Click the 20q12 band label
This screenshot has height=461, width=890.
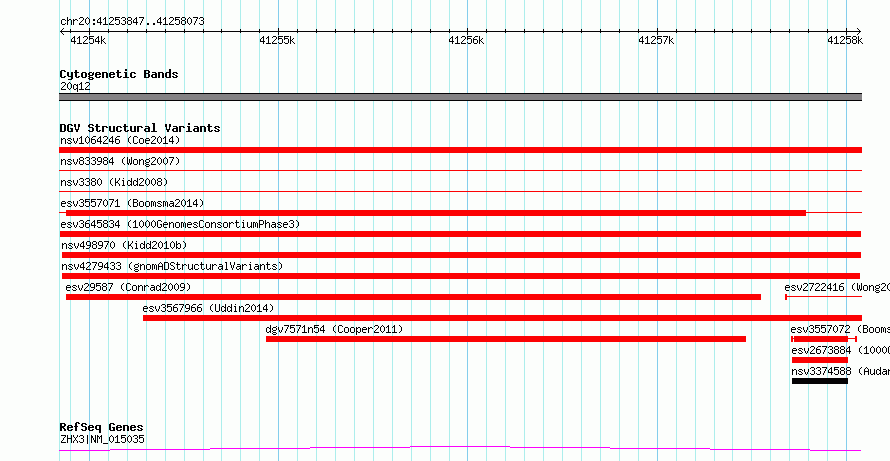(75, 87)
